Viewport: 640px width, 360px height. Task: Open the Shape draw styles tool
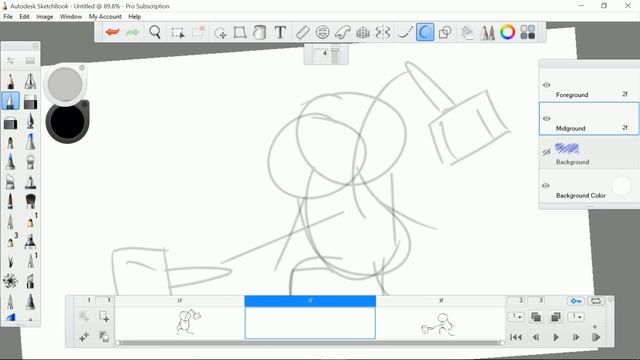[445, 32]
